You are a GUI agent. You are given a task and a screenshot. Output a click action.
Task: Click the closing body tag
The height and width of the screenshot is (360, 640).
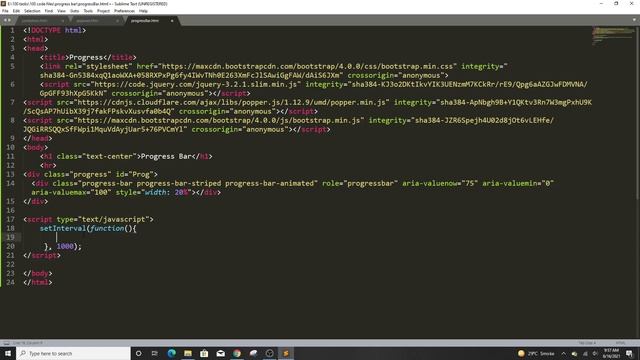point(38,273)
